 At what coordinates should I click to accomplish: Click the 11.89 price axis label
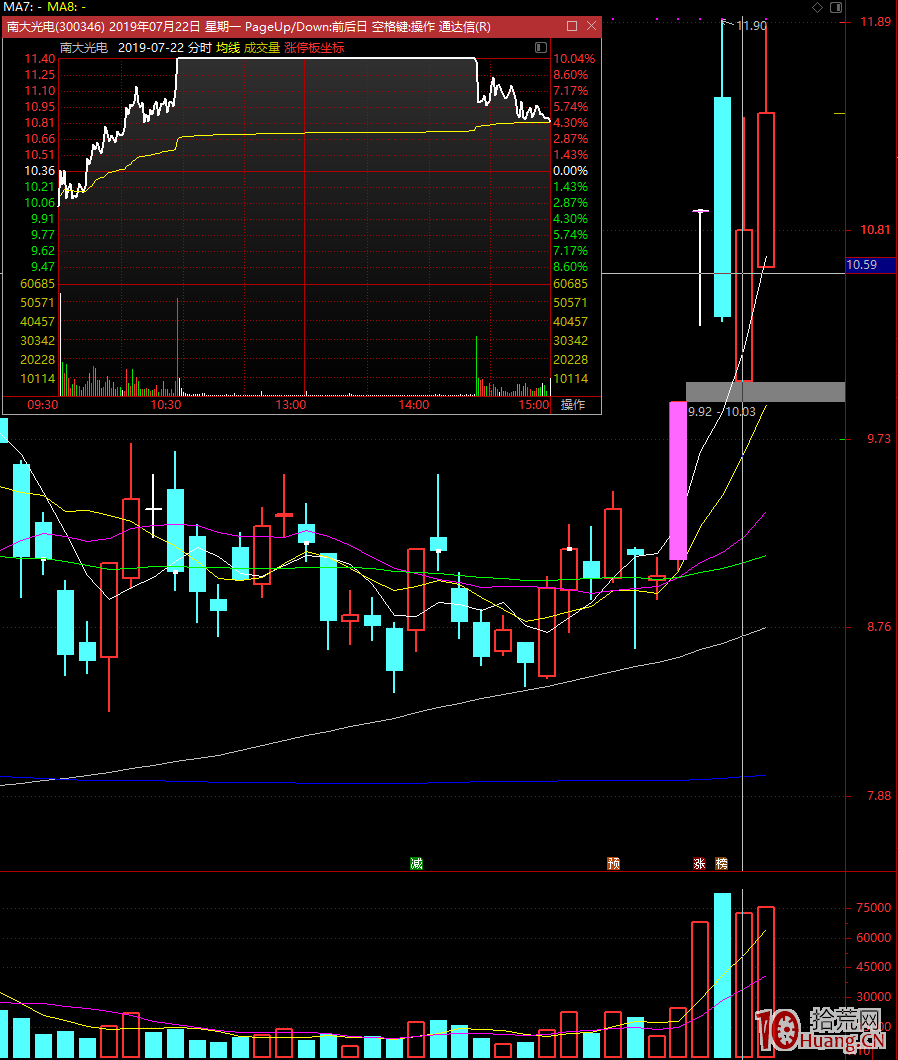tap(875, 22)
